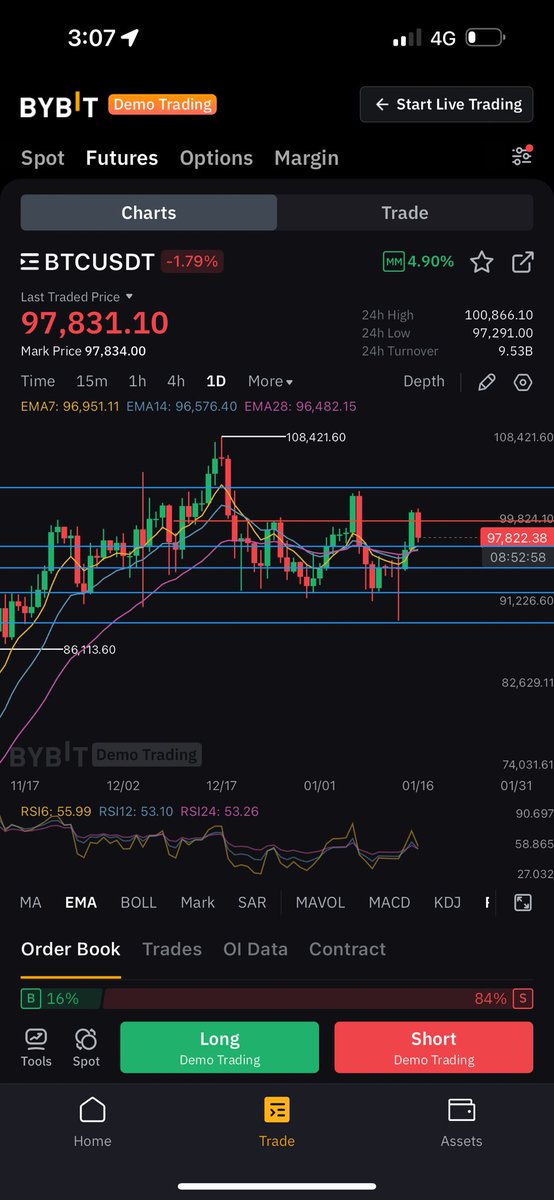Viewport: 554px width, 1200px height.
Task: Select the 1D chart interval
Action: tap(216, 381)
